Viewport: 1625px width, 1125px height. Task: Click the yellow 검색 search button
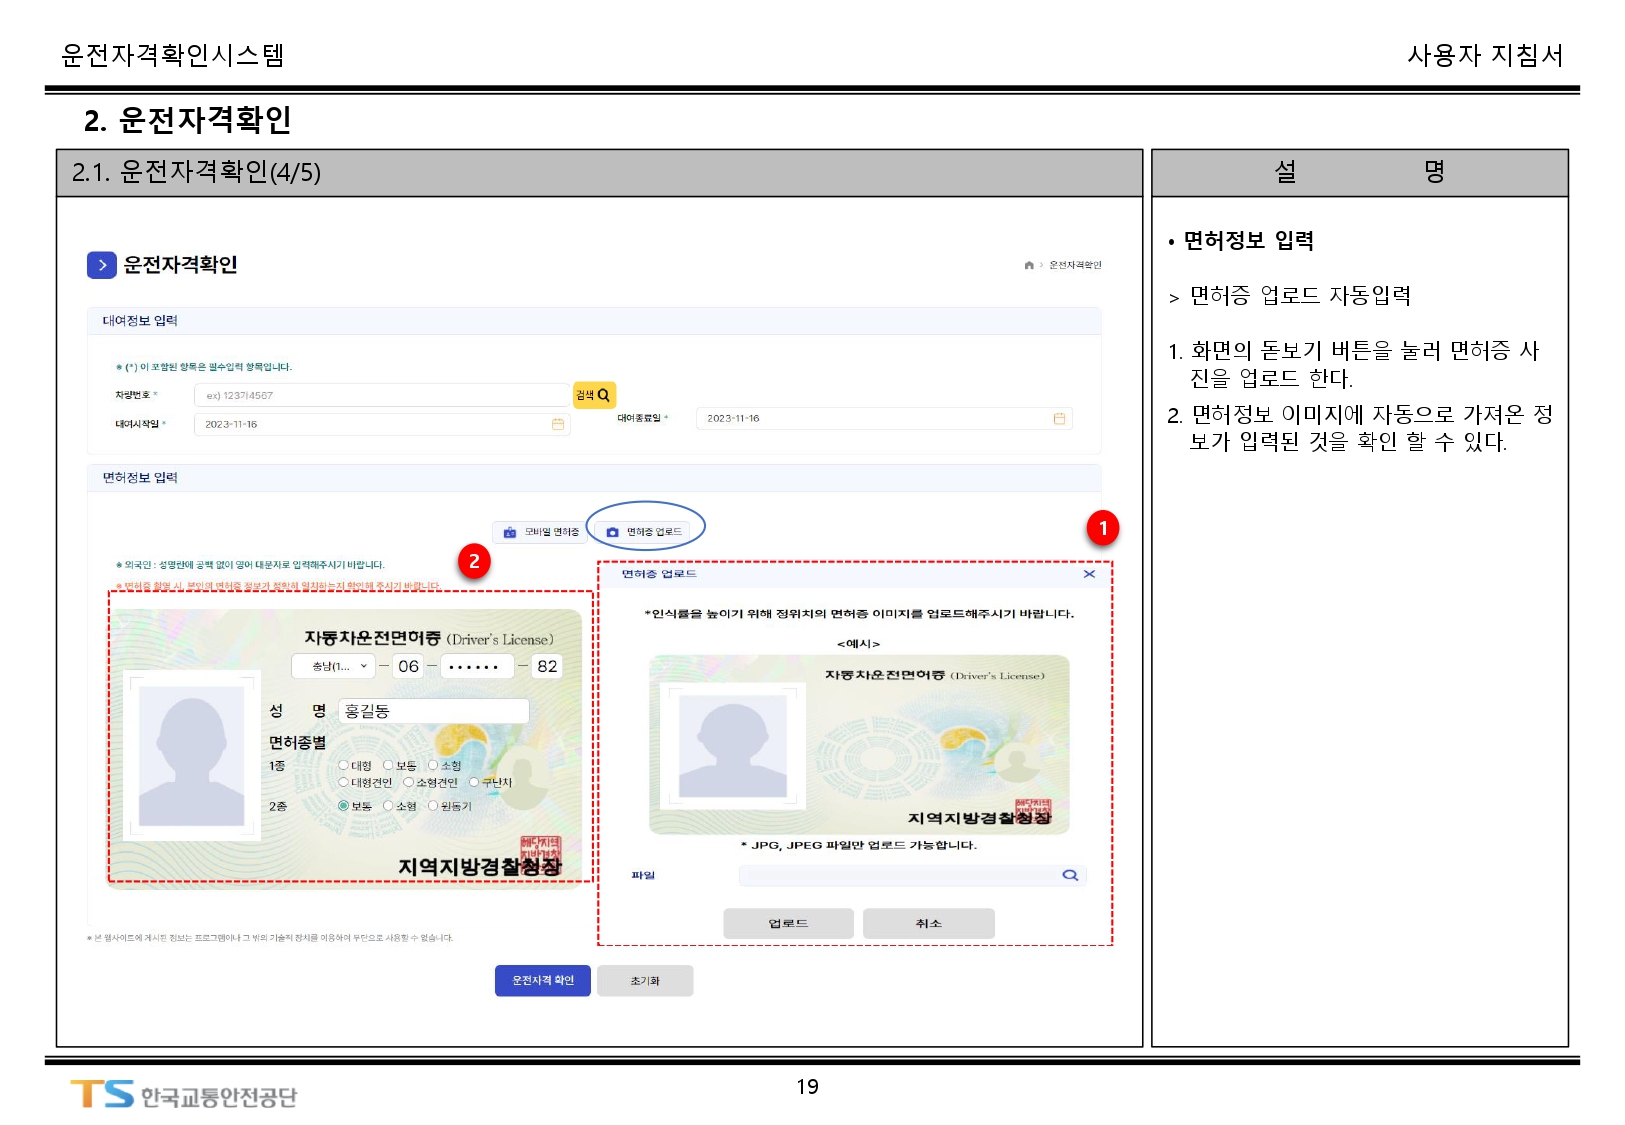coord(594,395)
